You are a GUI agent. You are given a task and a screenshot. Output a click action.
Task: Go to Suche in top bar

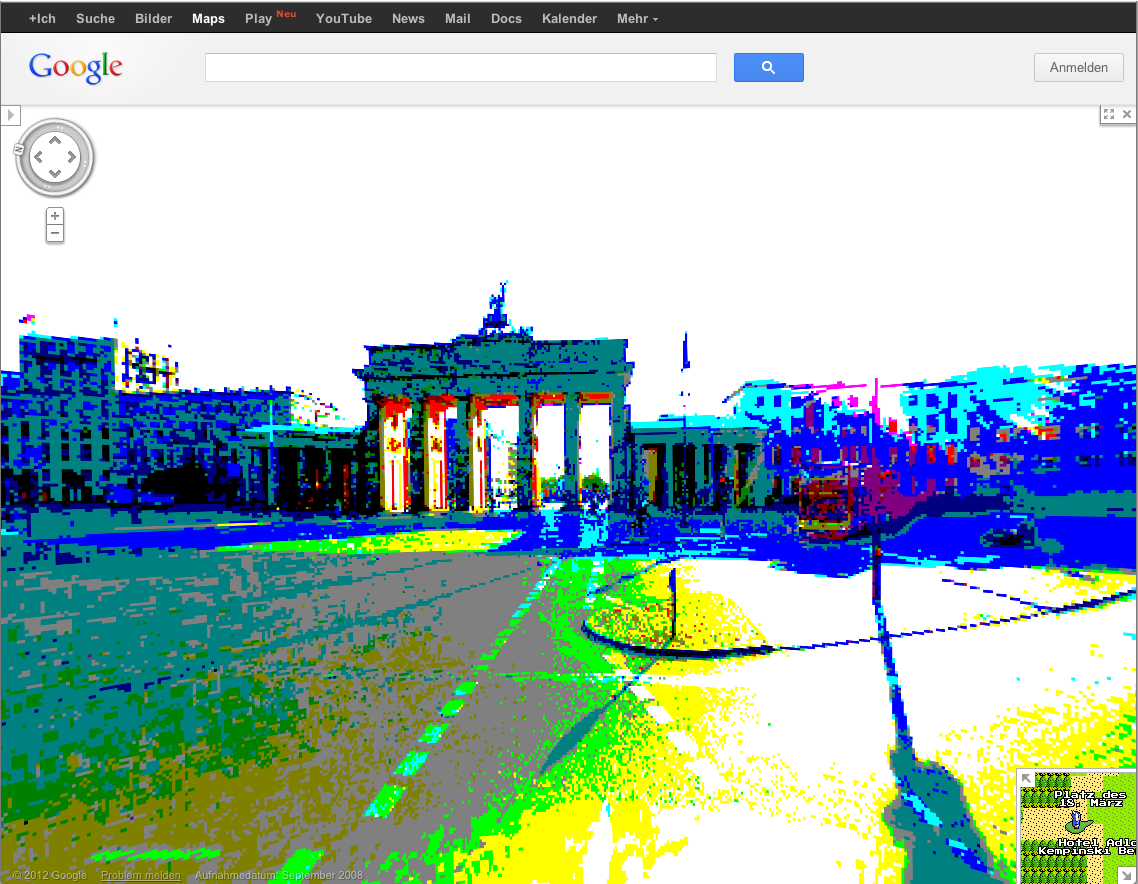pyautogui.click(x=95, y=19)
